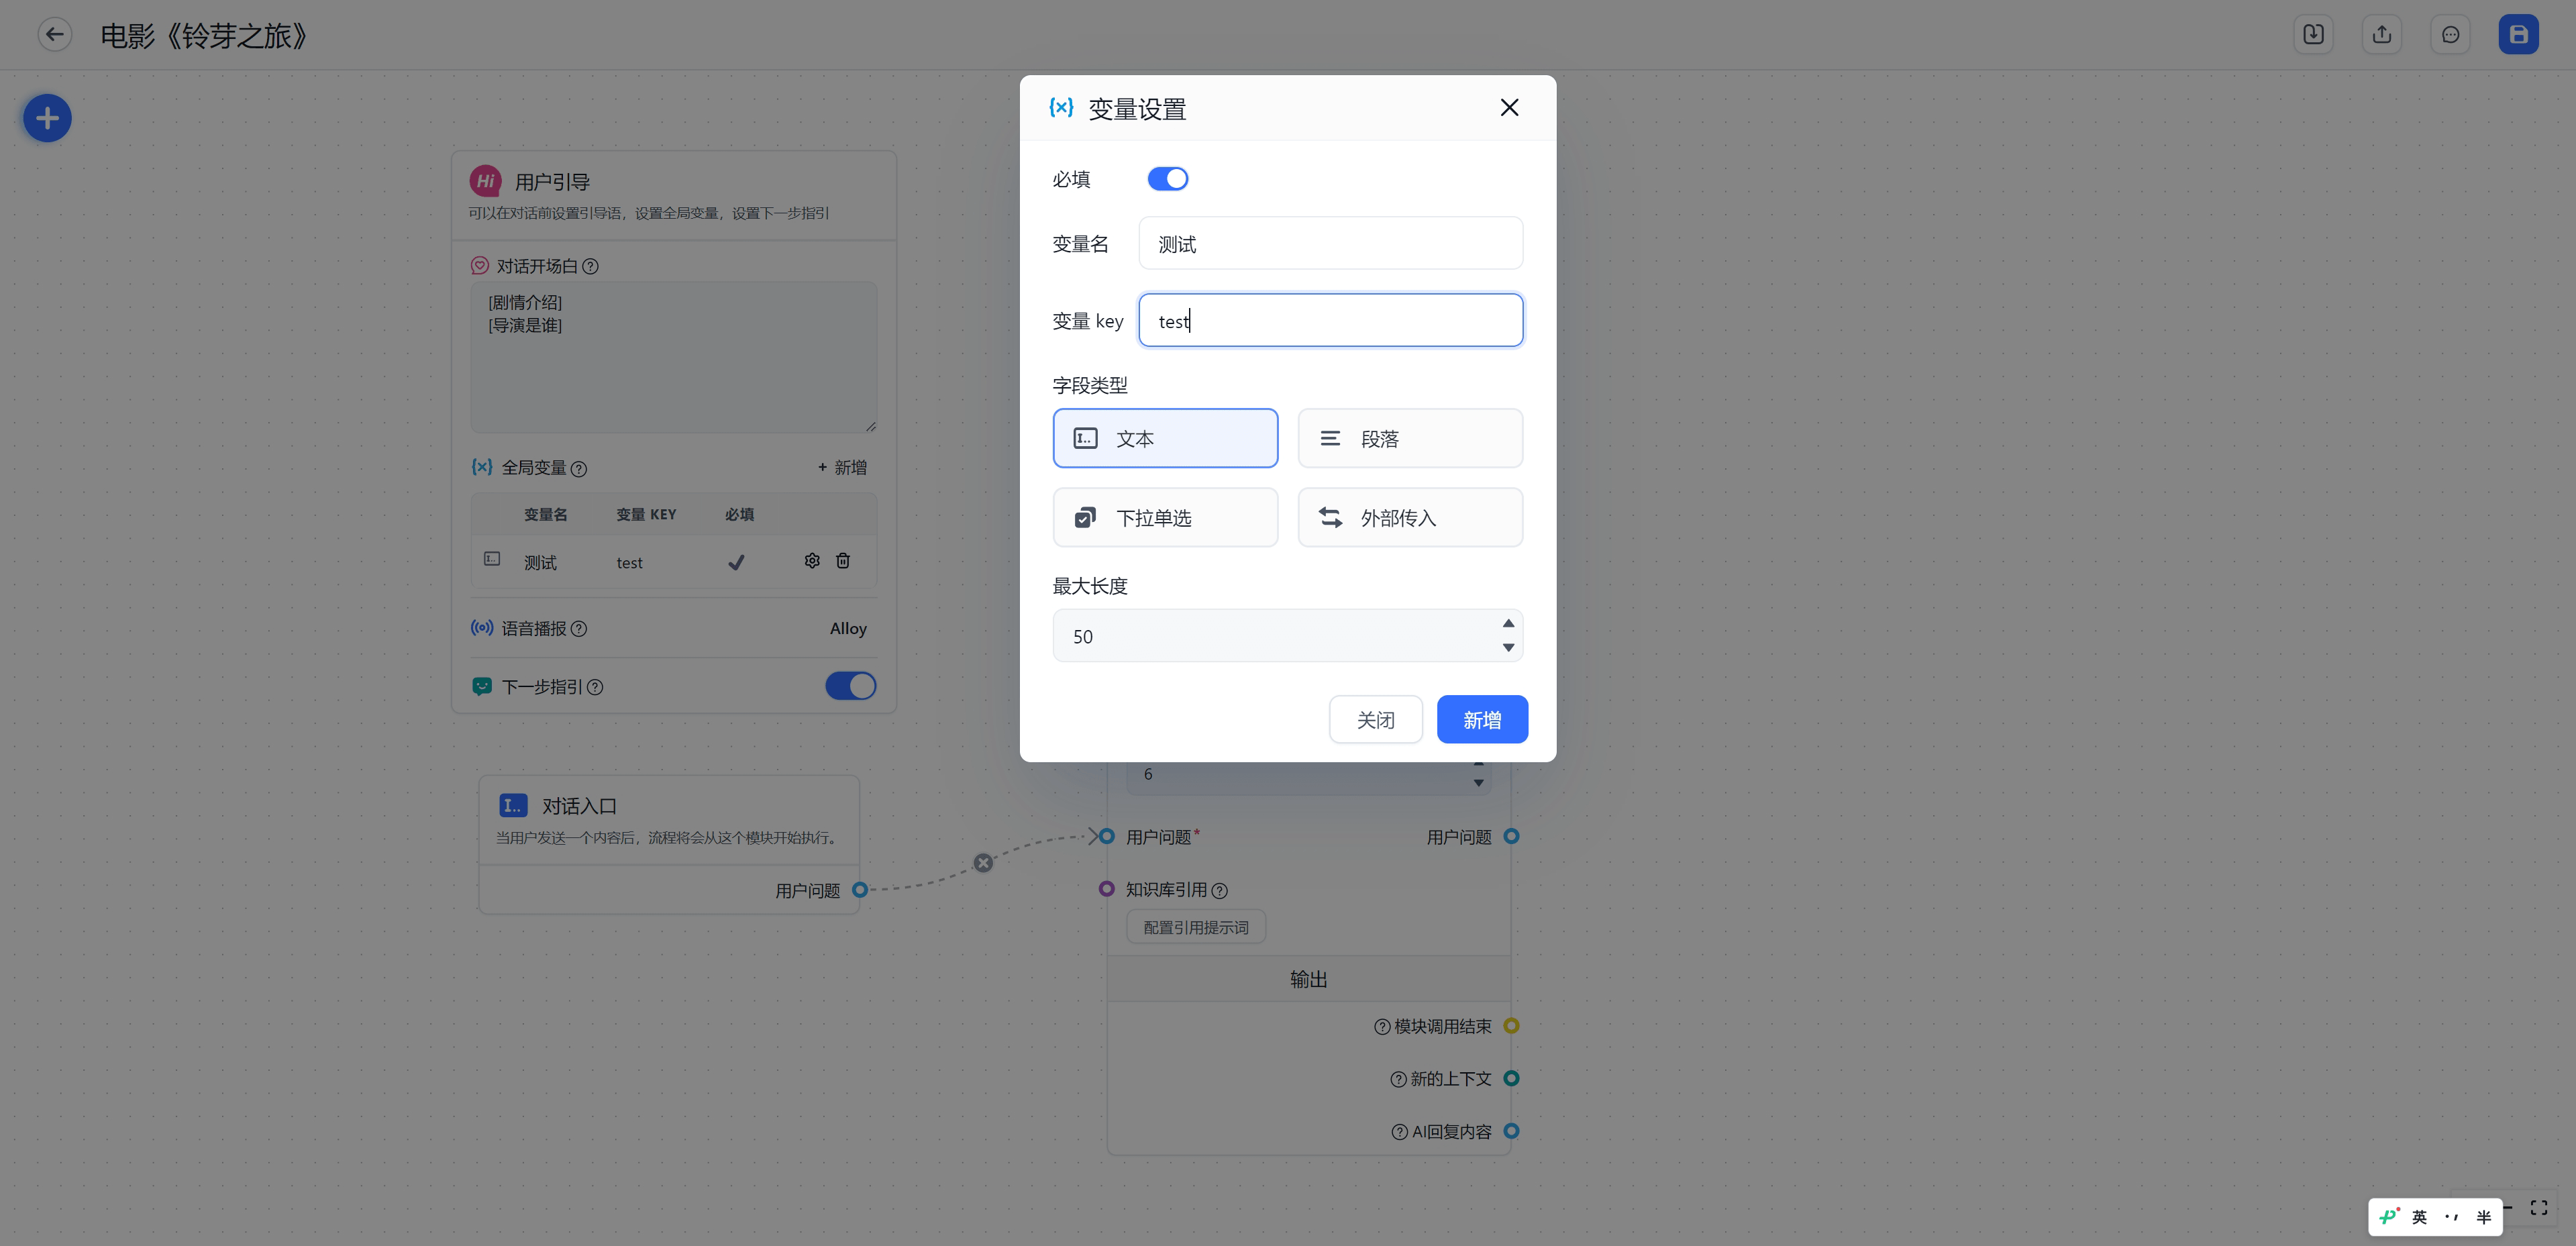Click the export share icon
Screen dimensions: 2576x1246
[x=2382, y=35]
